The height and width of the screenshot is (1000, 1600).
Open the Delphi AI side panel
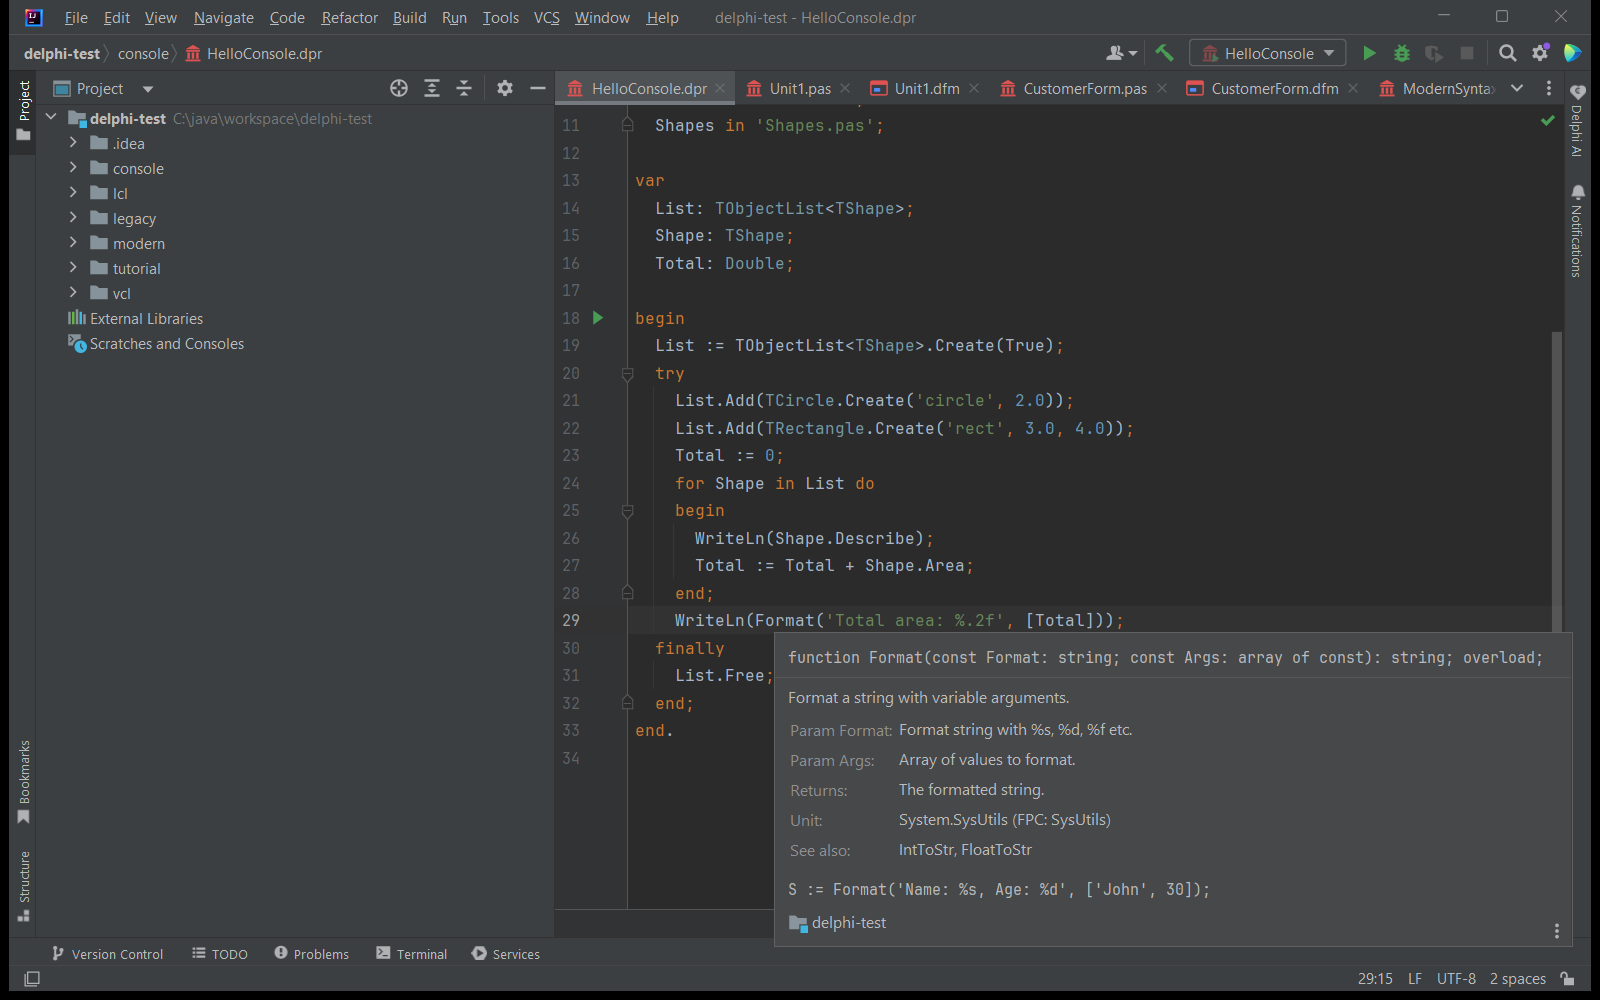coord(1577,121)
